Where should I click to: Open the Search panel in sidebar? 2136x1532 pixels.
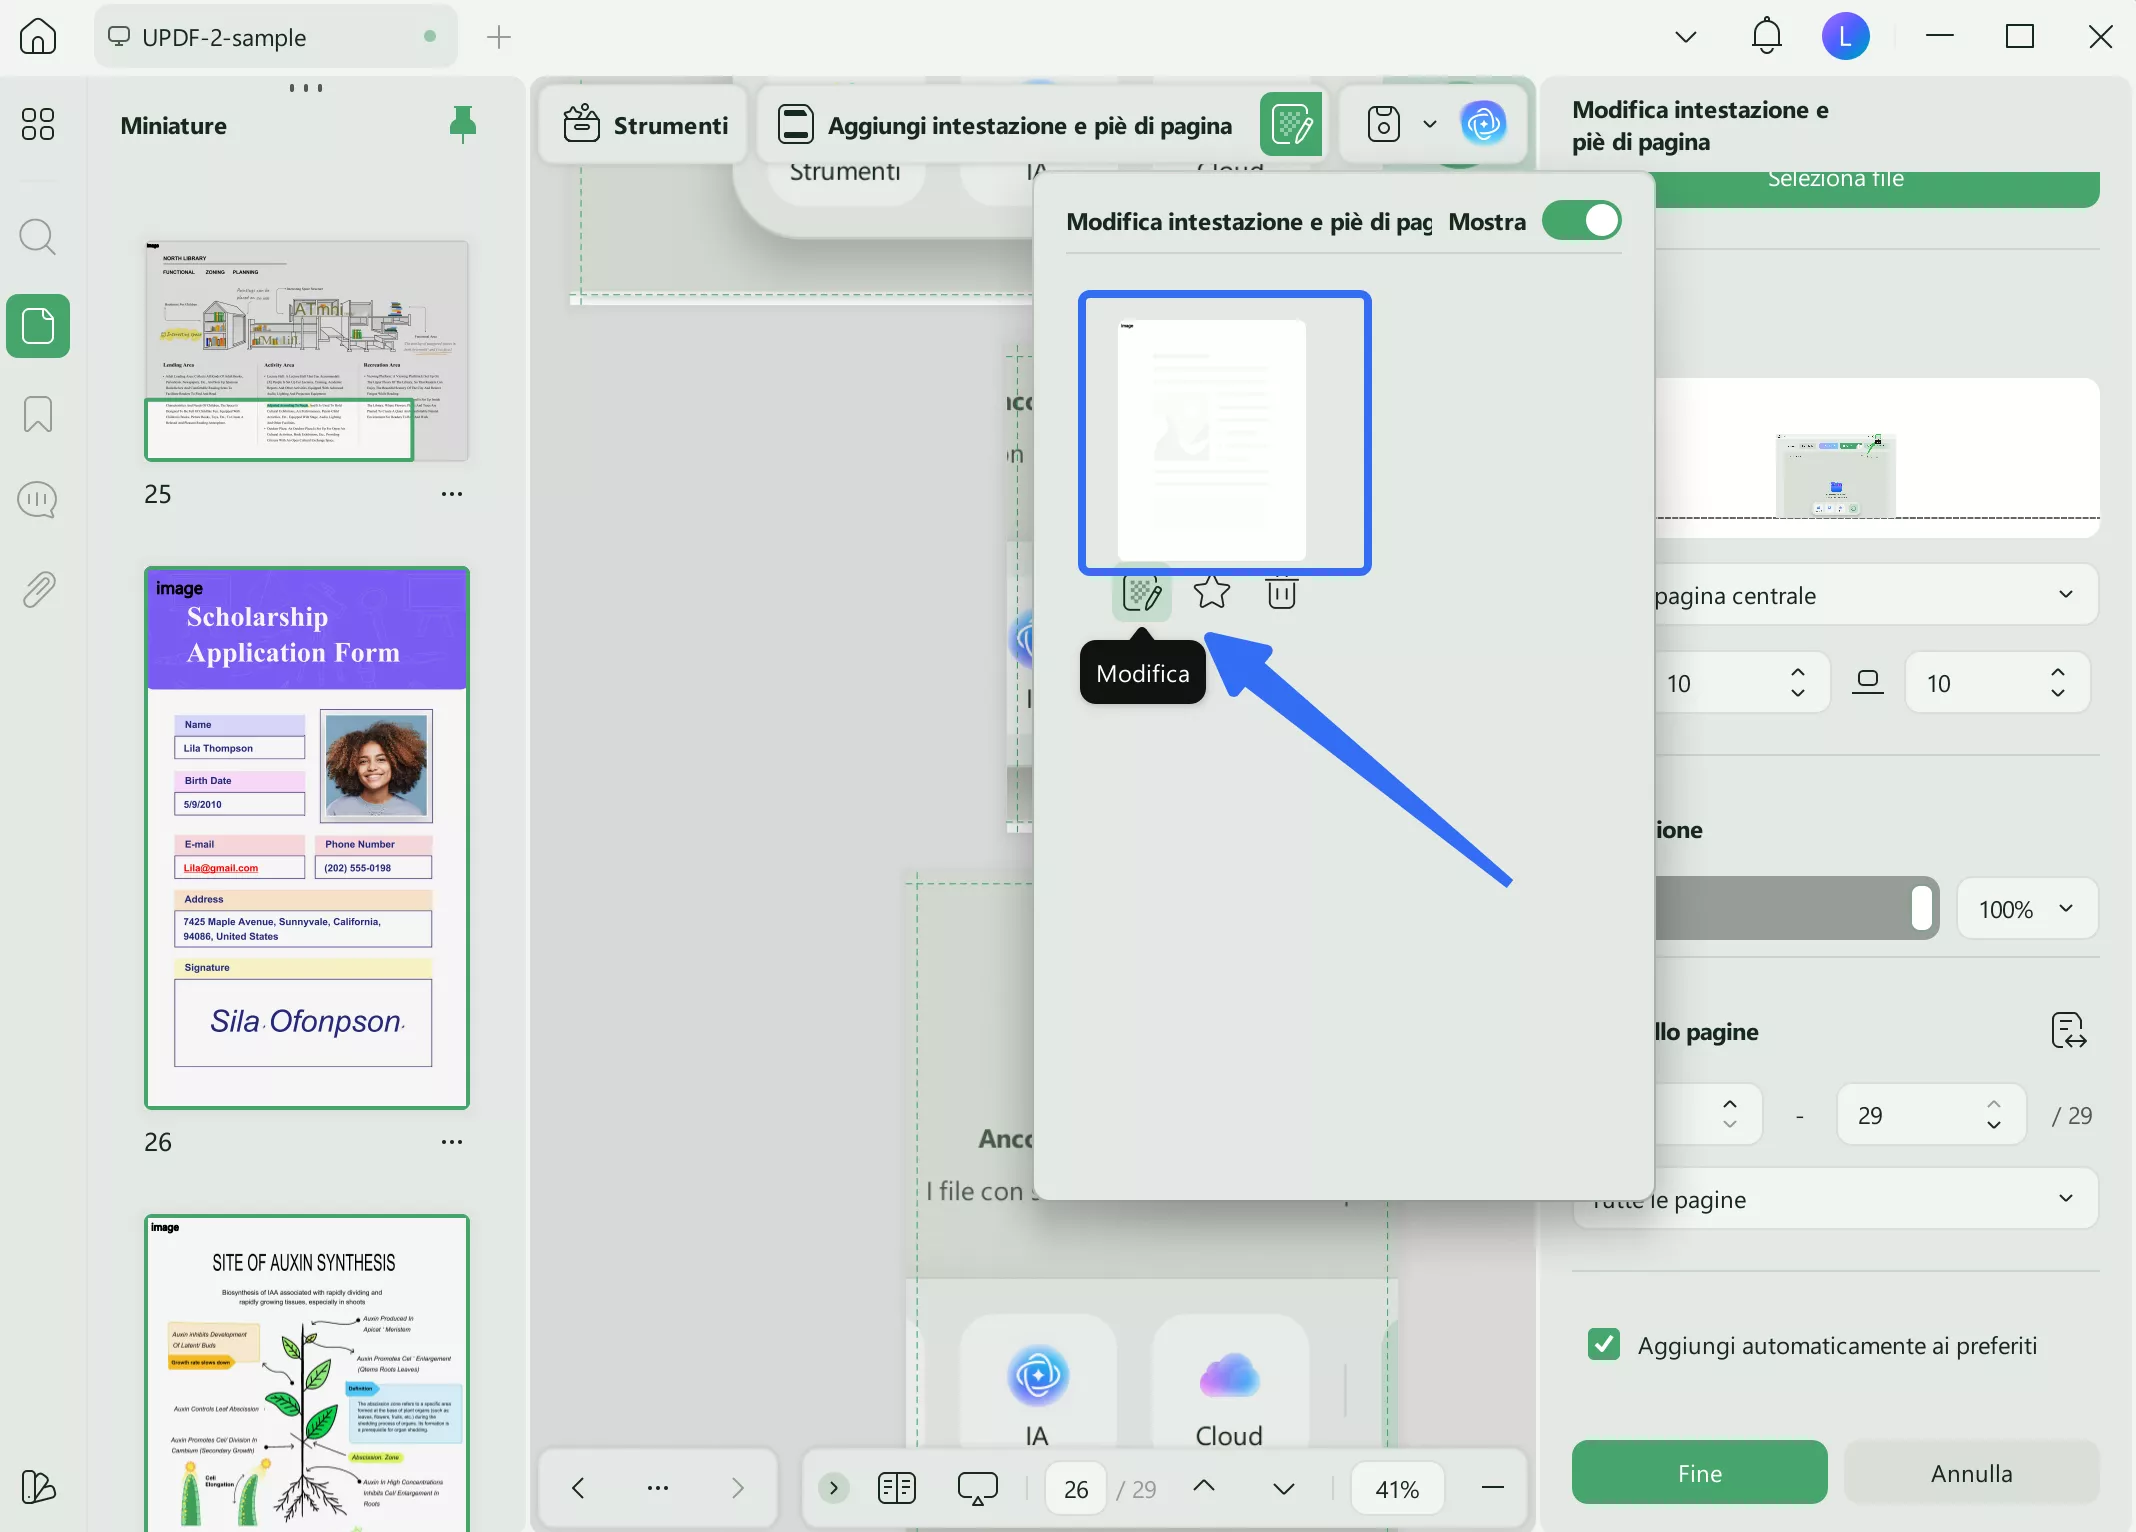pyautogui.click(x=38, y=237)
